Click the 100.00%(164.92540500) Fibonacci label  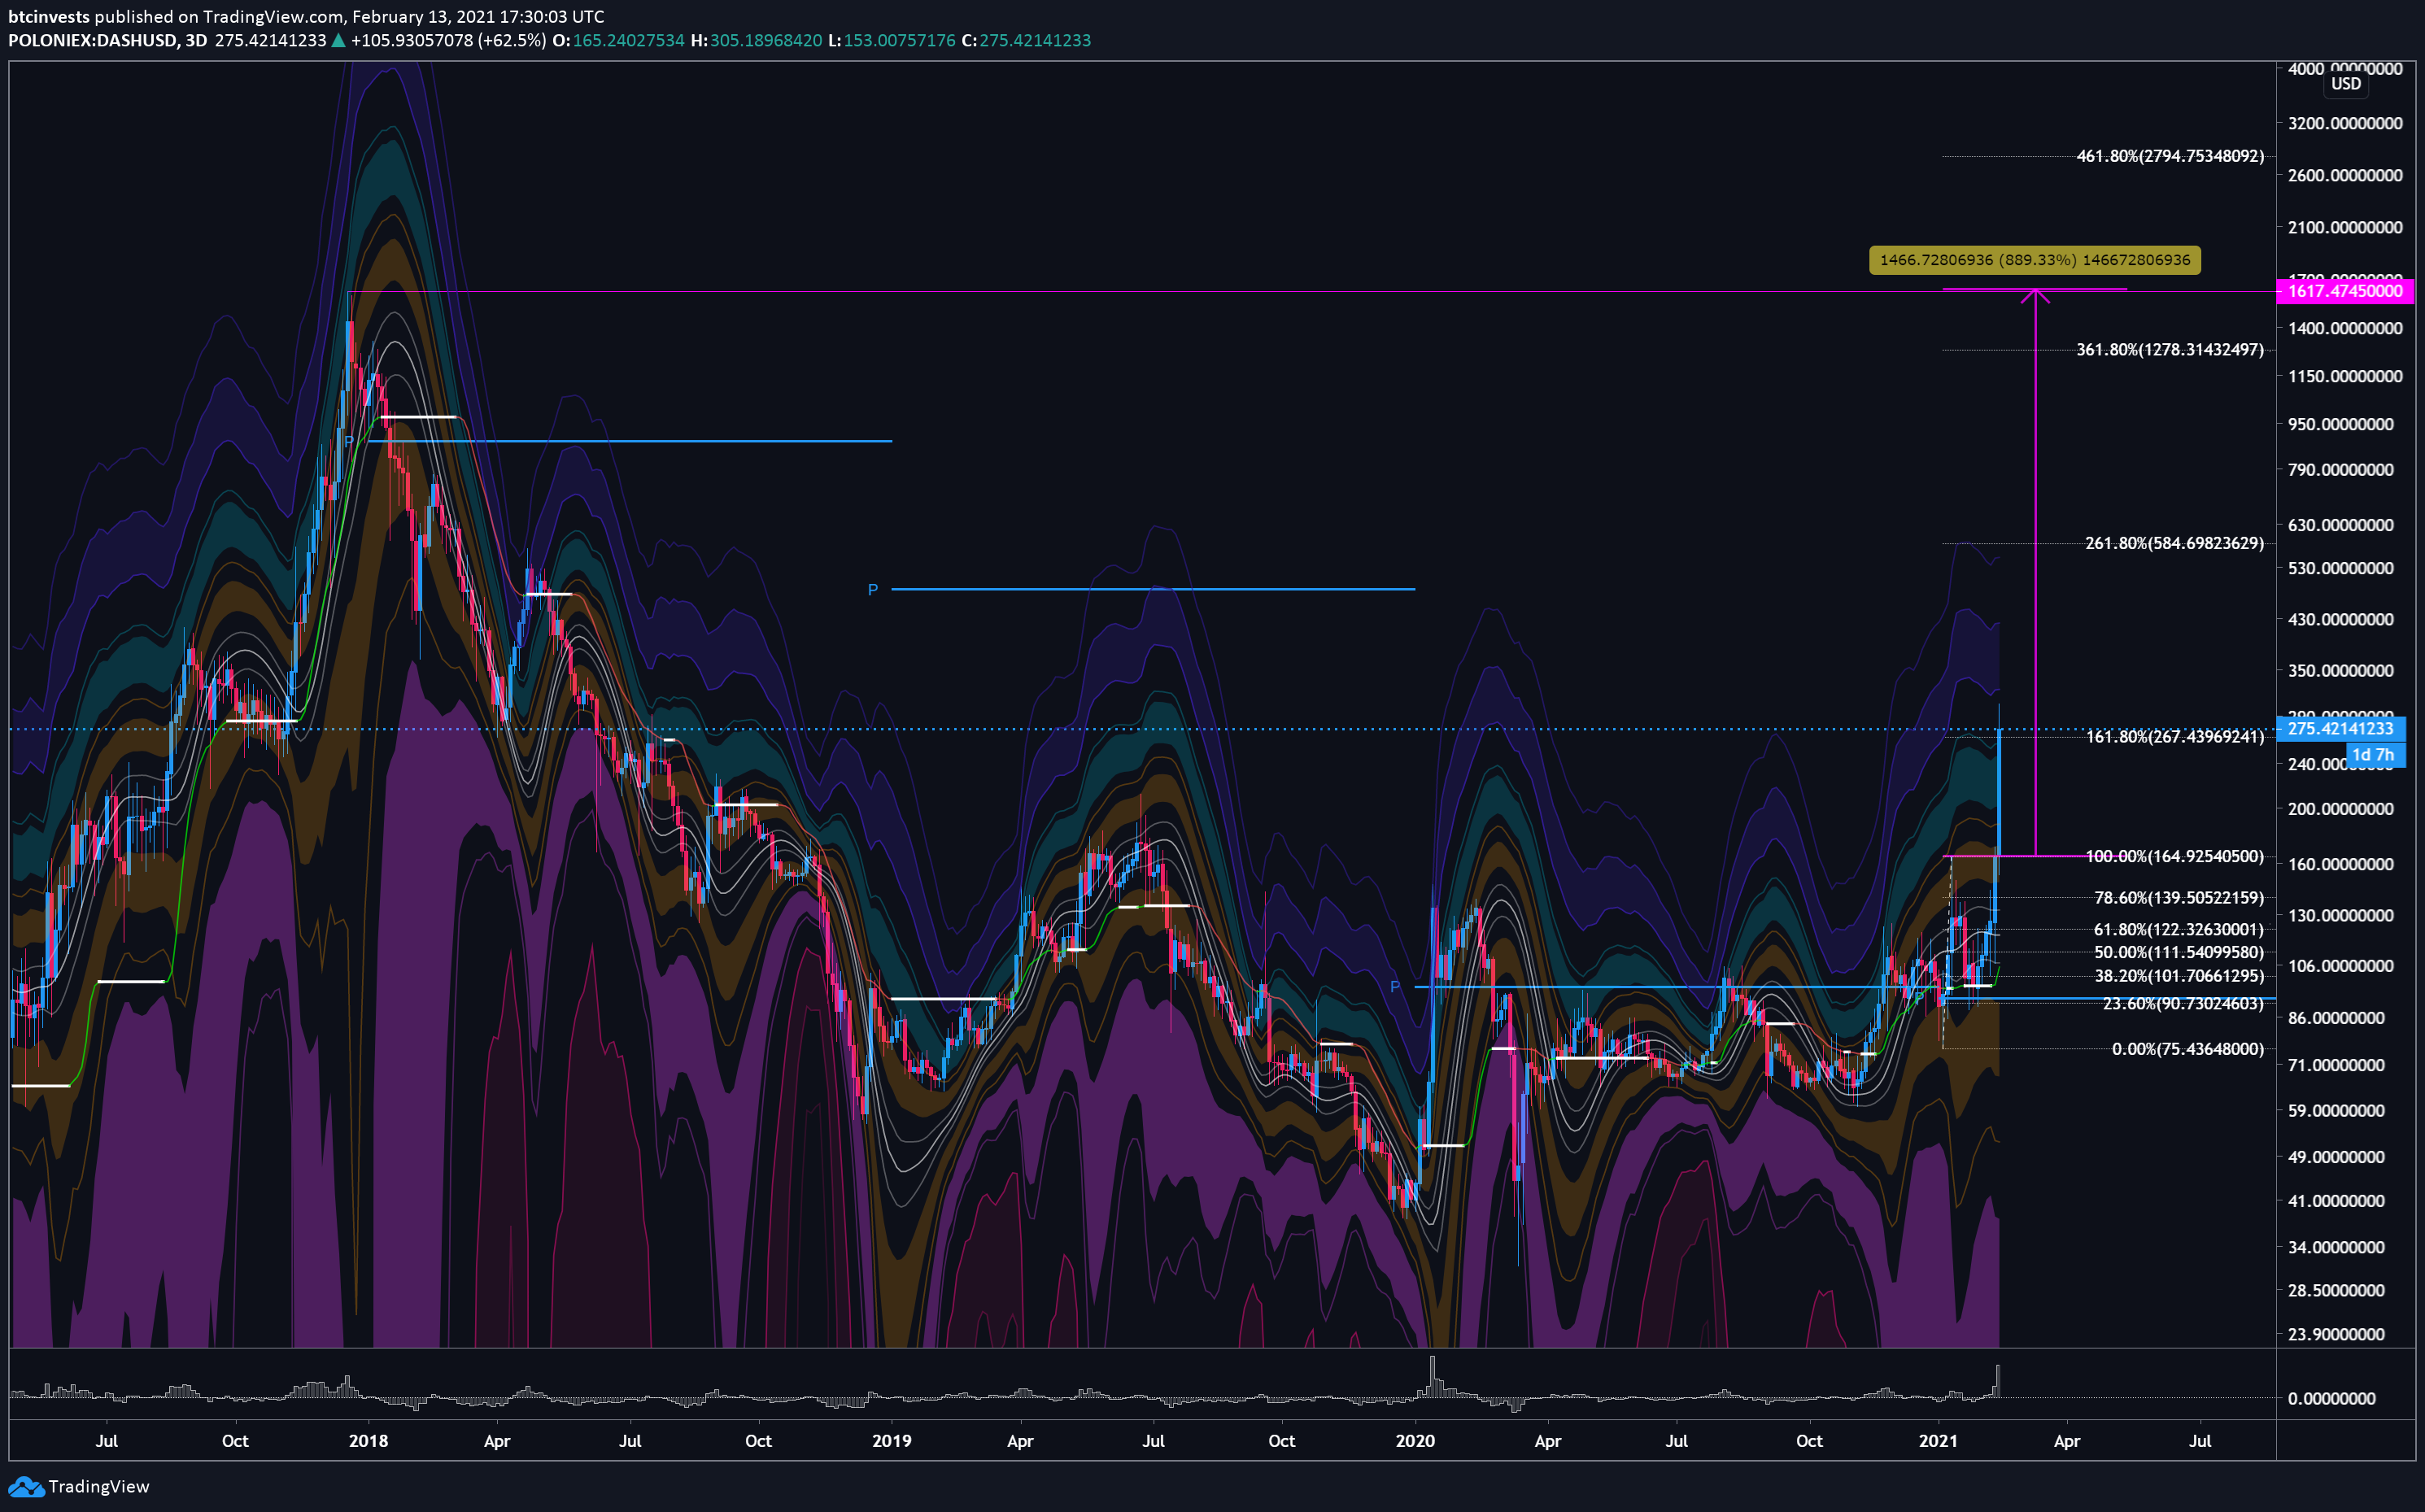(x=2175, y=857)
